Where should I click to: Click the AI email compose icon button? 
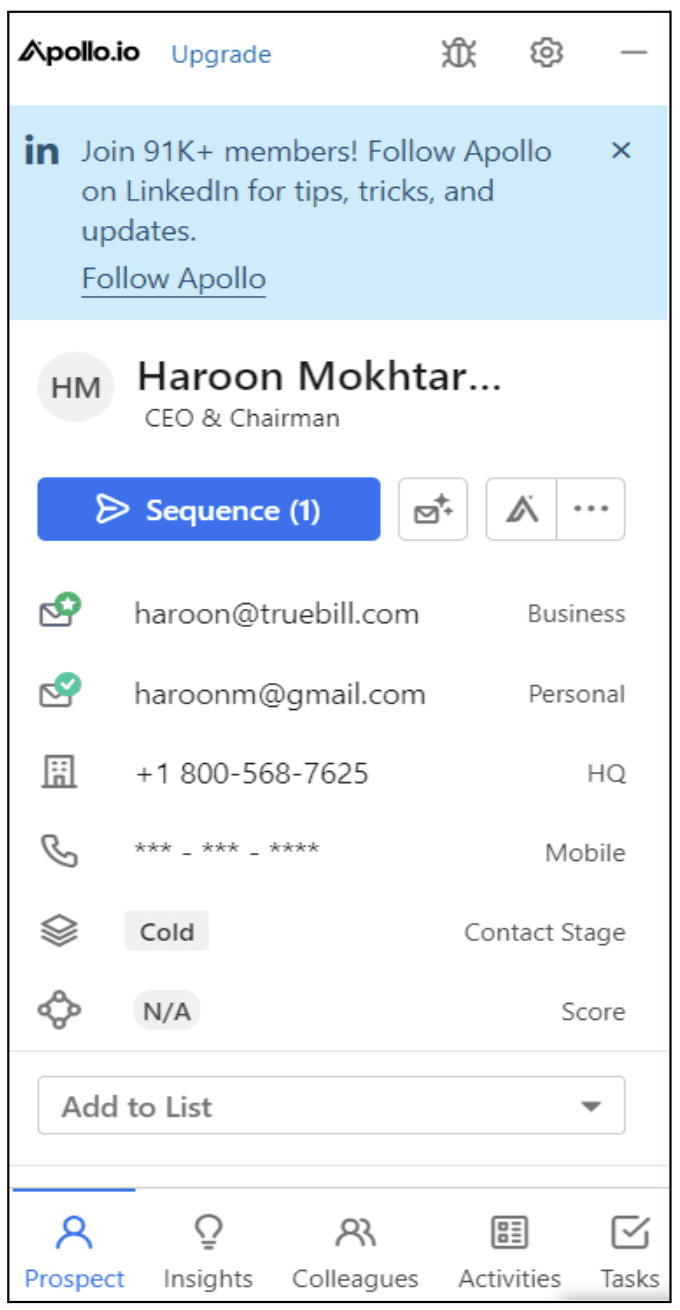point(433,509)
